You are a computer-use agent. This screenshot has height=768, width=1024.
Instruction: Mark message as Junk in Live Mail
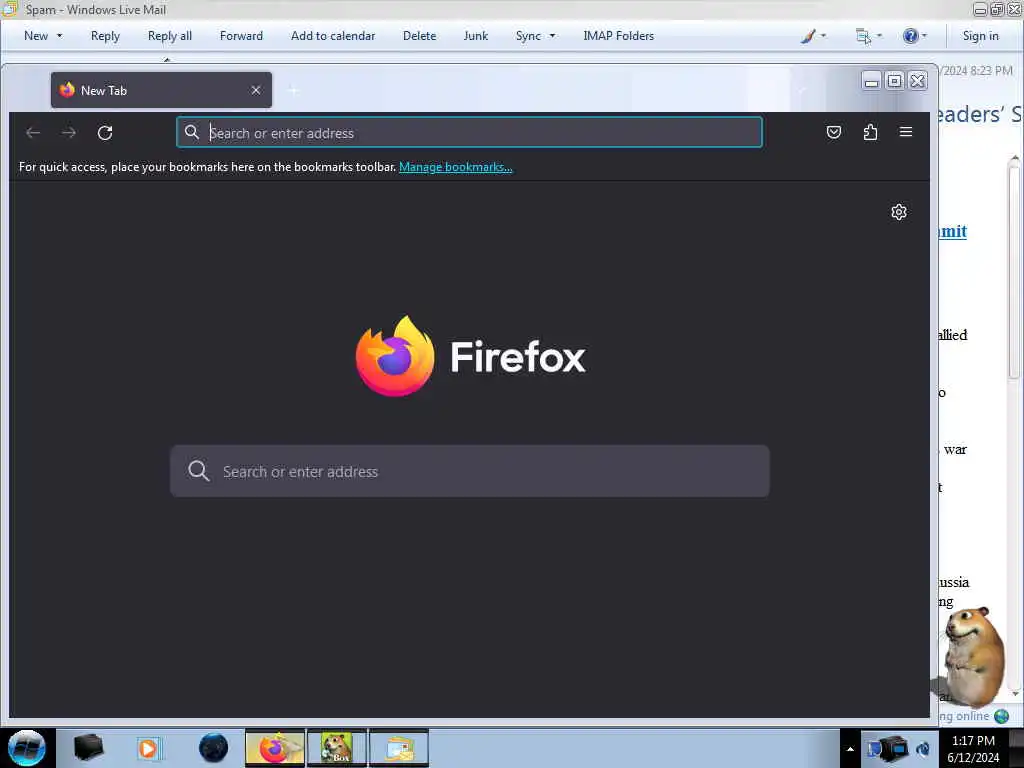(475, 36)
